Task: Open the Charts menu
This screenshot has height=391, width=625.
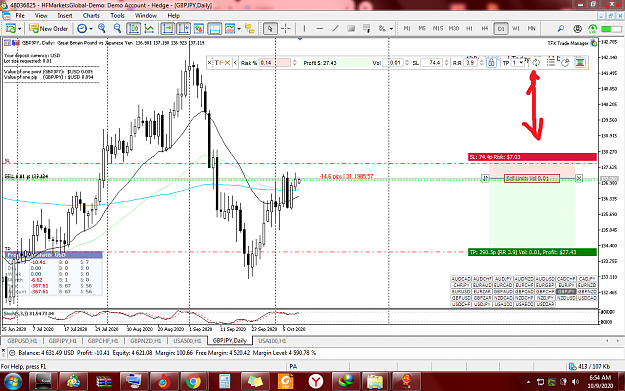Action: click(91, 16)
